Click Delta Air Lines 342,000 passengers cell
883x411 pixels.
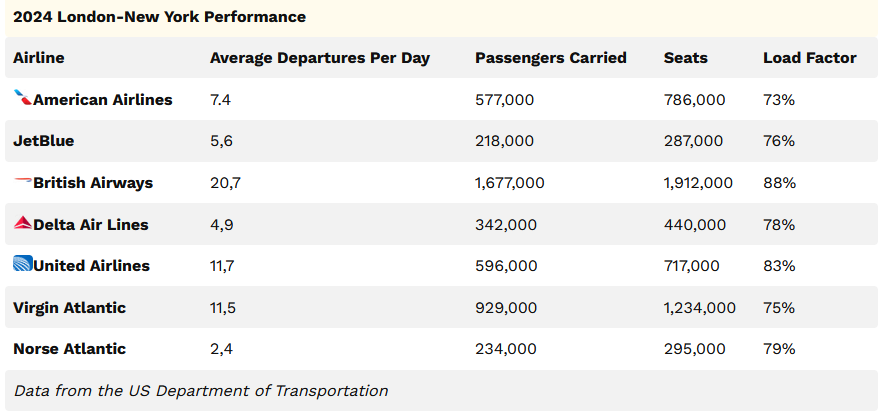[x=506, y=225]
